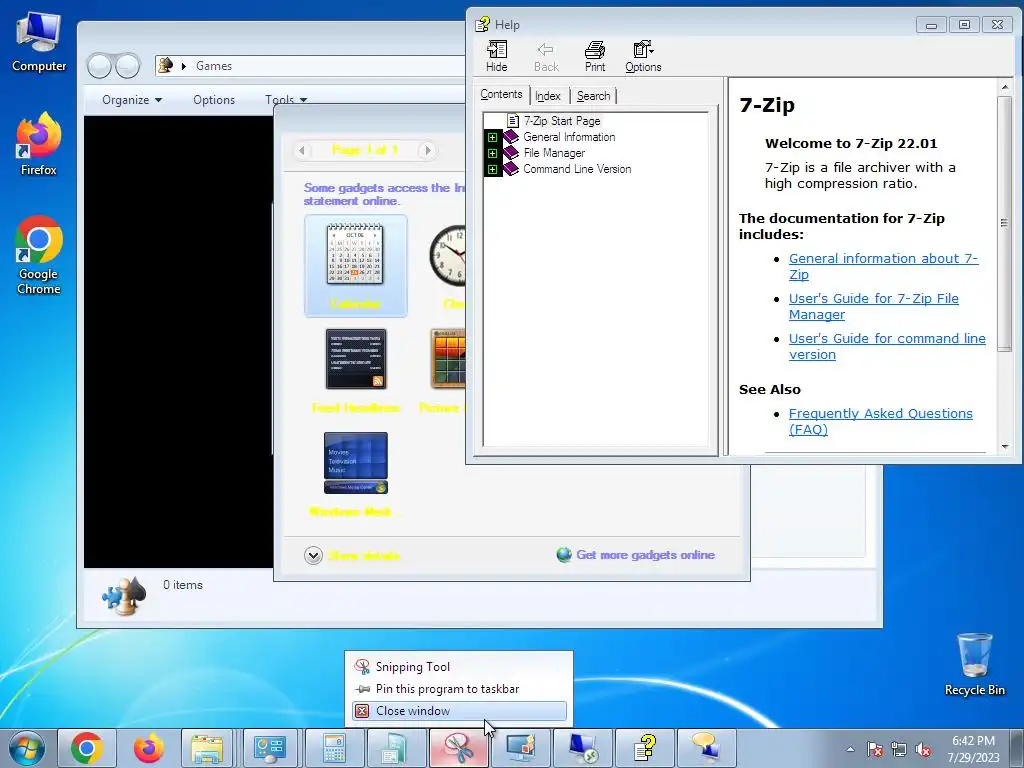
Task: Click the Command Line Version book icon
Action: coord(511,169)
